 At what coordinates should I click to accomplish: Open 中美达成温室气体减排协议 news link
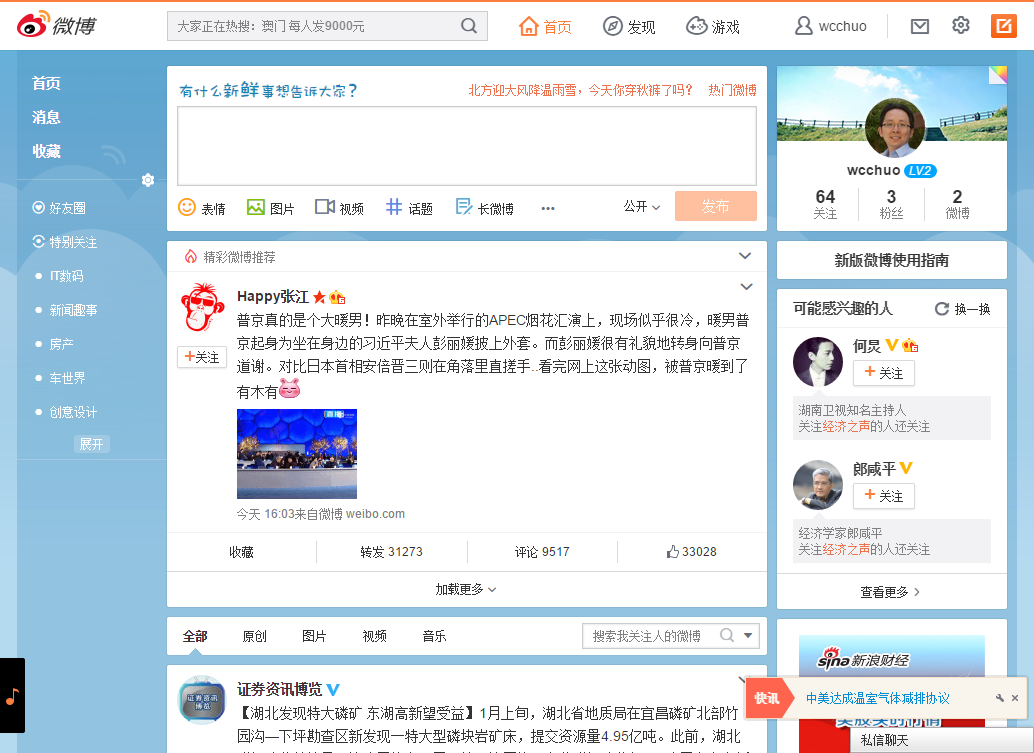pyautogui.click(x=878, y=698)
